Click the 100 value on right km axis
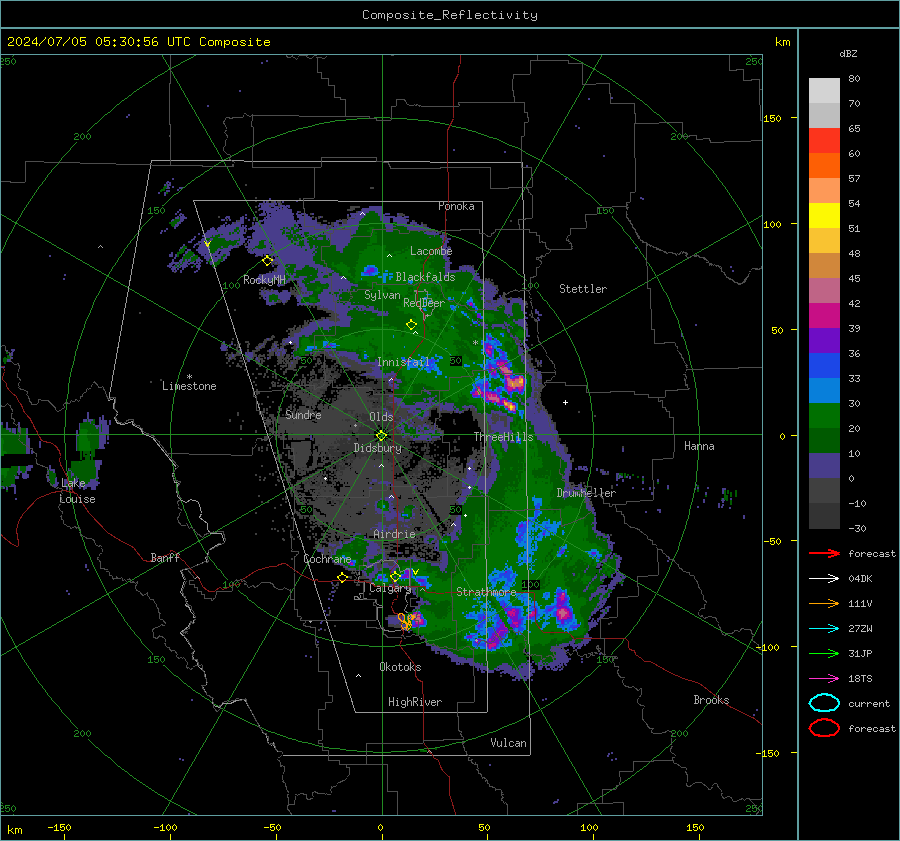This screenshot has height=841, width=900. [x=772, y=224]
